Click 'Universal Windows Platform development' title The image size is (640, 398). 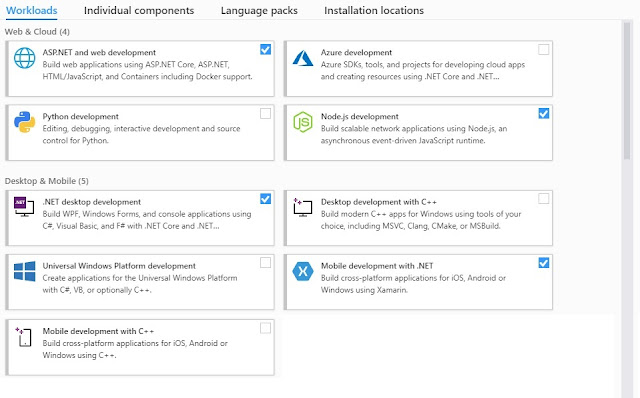[119, 266]
